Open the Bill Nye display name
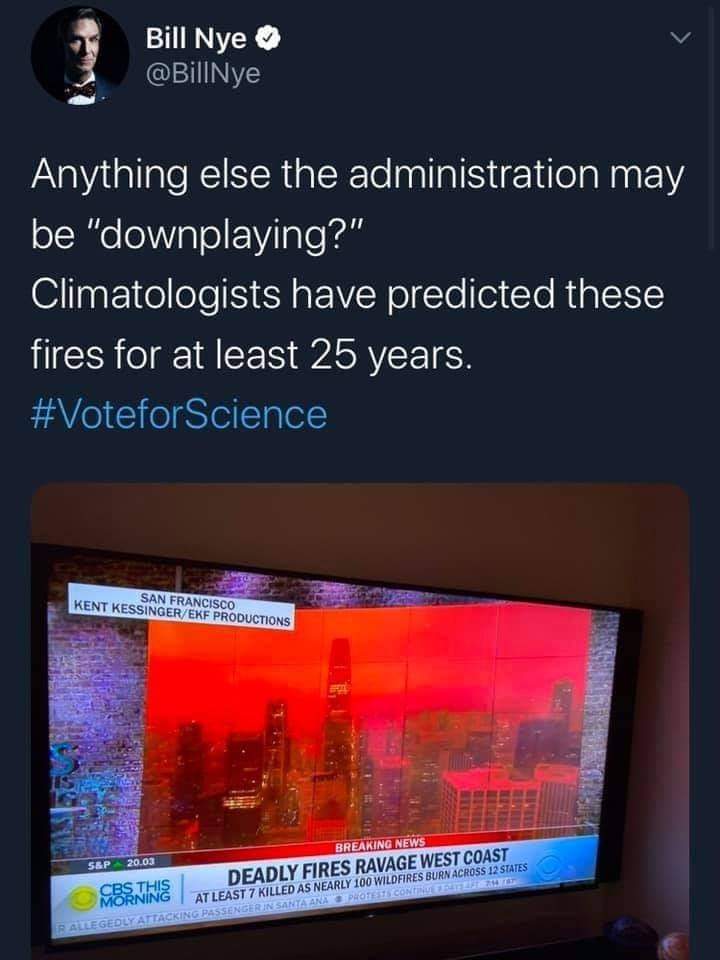 click(x=197, y=40)
